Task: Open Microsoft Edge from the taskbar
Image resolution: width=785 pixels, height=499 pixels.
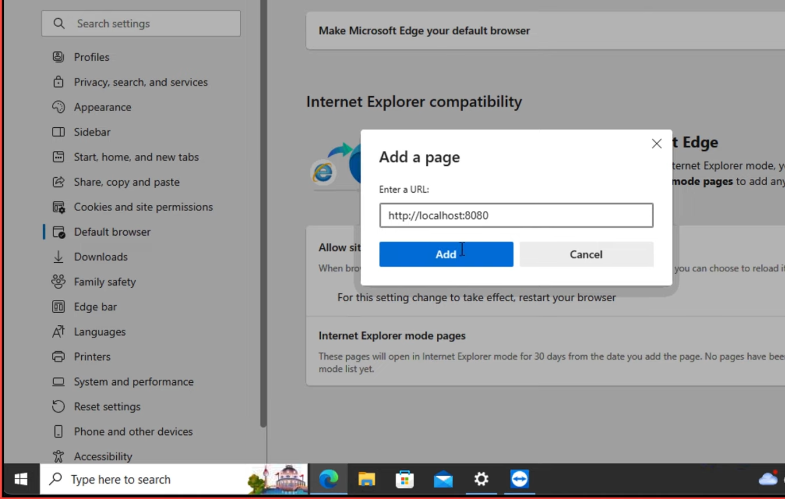Action: 329,479
